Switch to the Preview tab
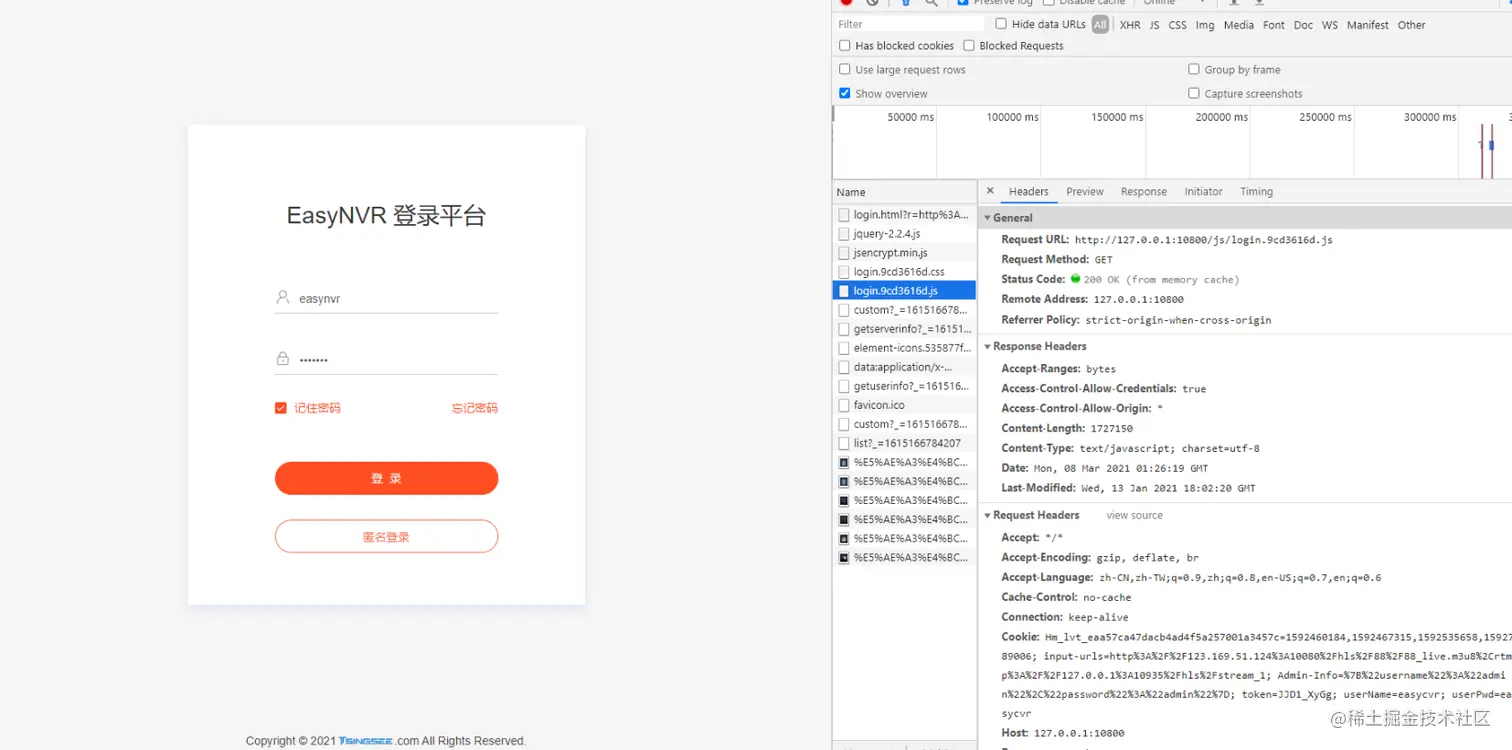 [1085, 192]
